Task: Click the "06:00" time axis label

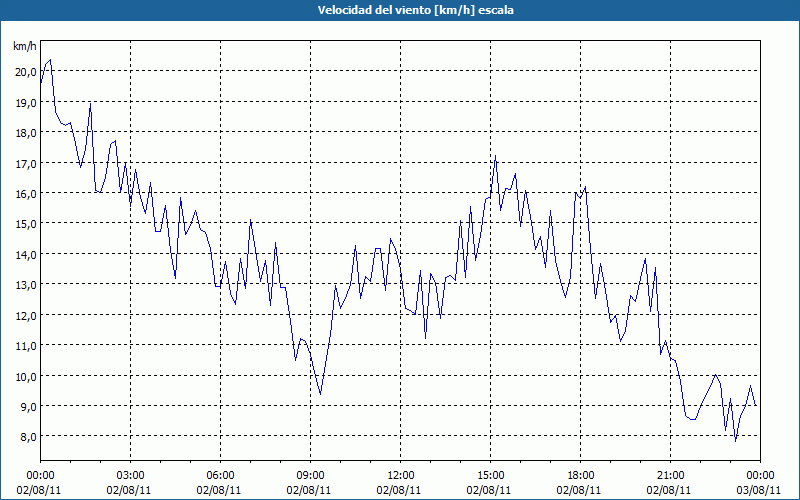Action: click(x=220, y=476)
